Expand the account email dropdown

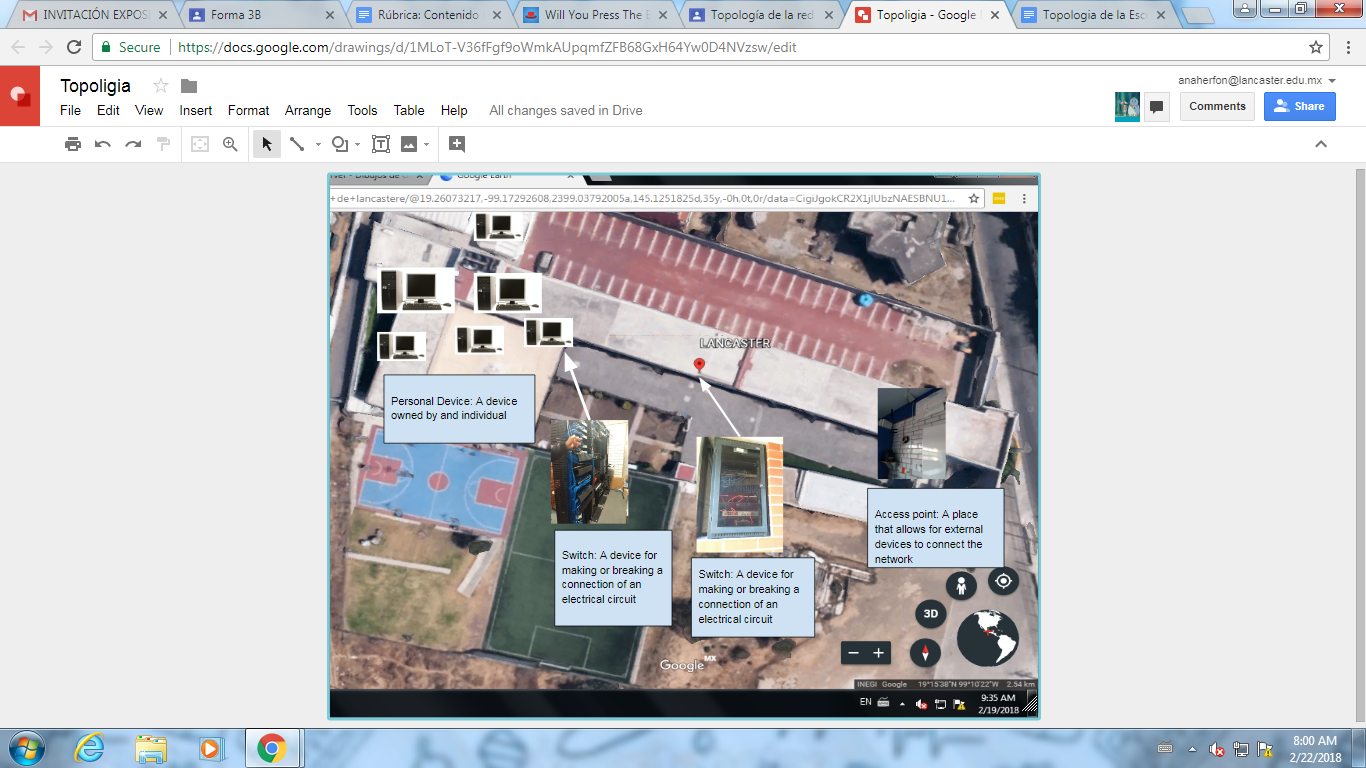pos(1333,81)
